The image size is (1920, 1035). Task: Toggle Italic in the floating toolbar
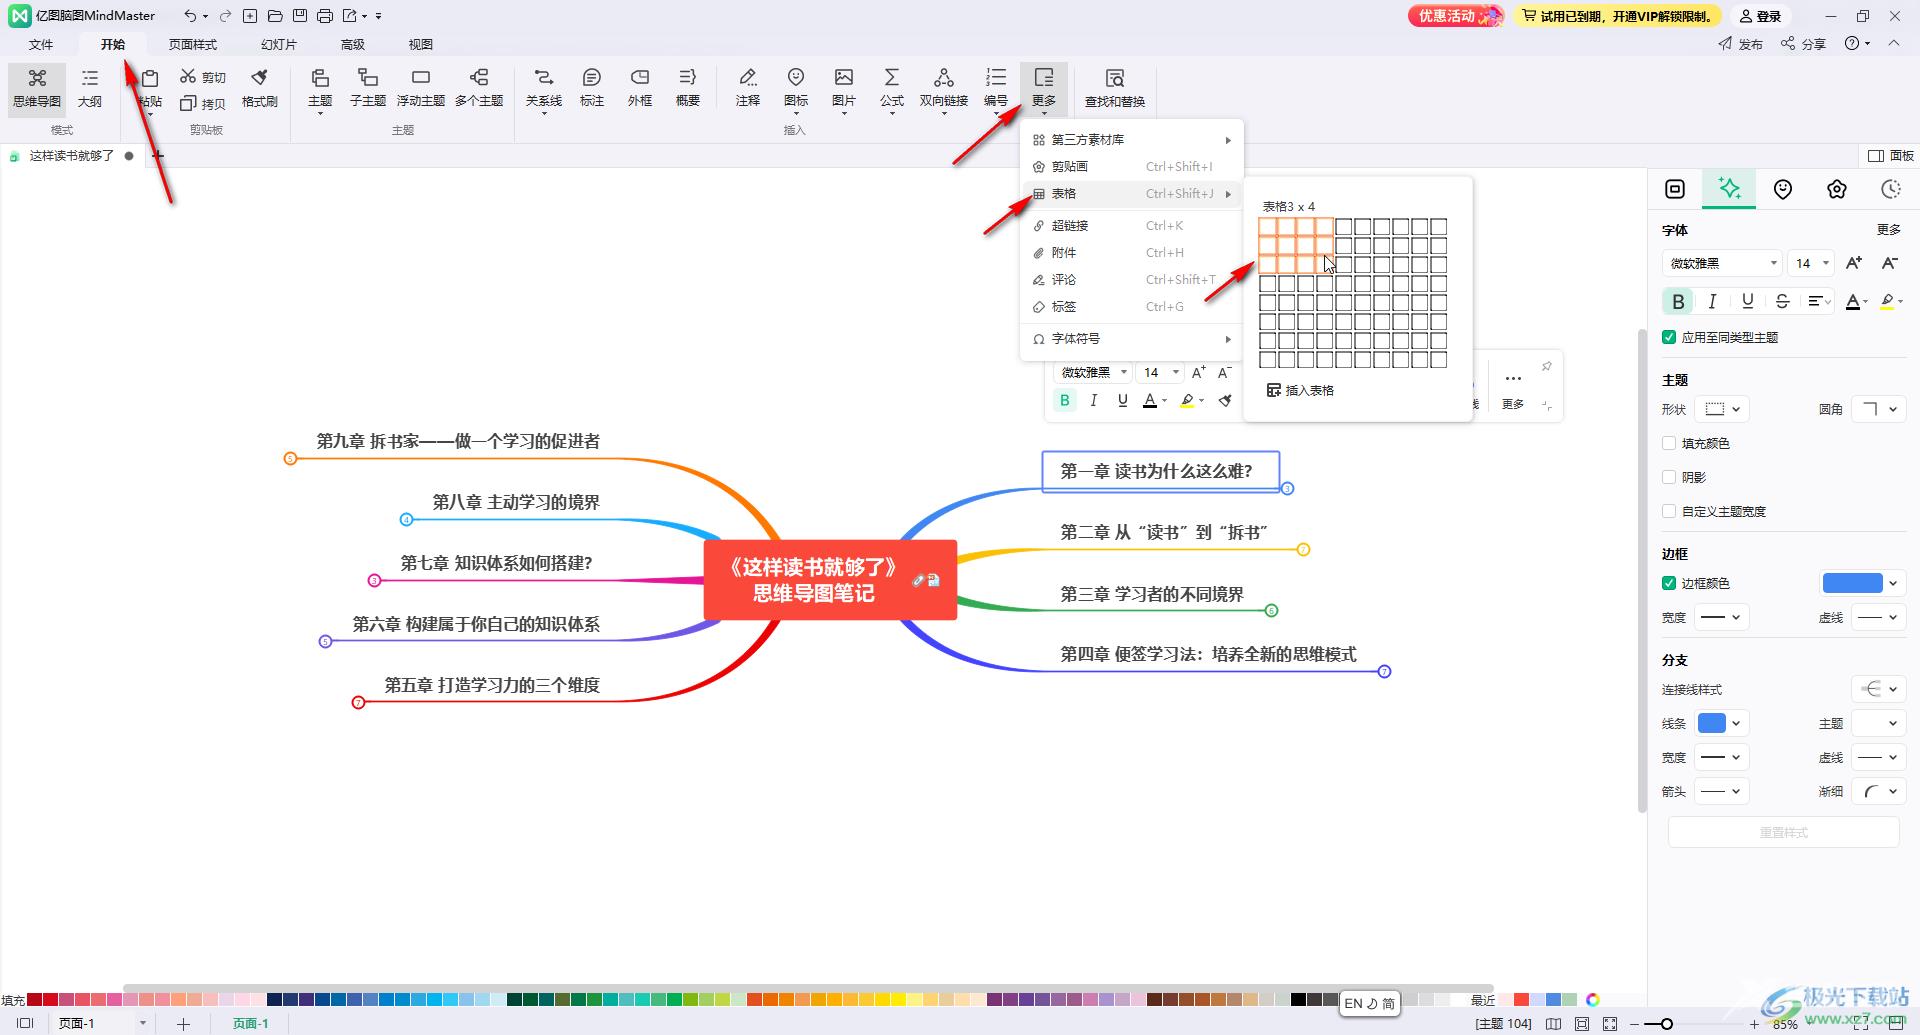point(1093,400)
